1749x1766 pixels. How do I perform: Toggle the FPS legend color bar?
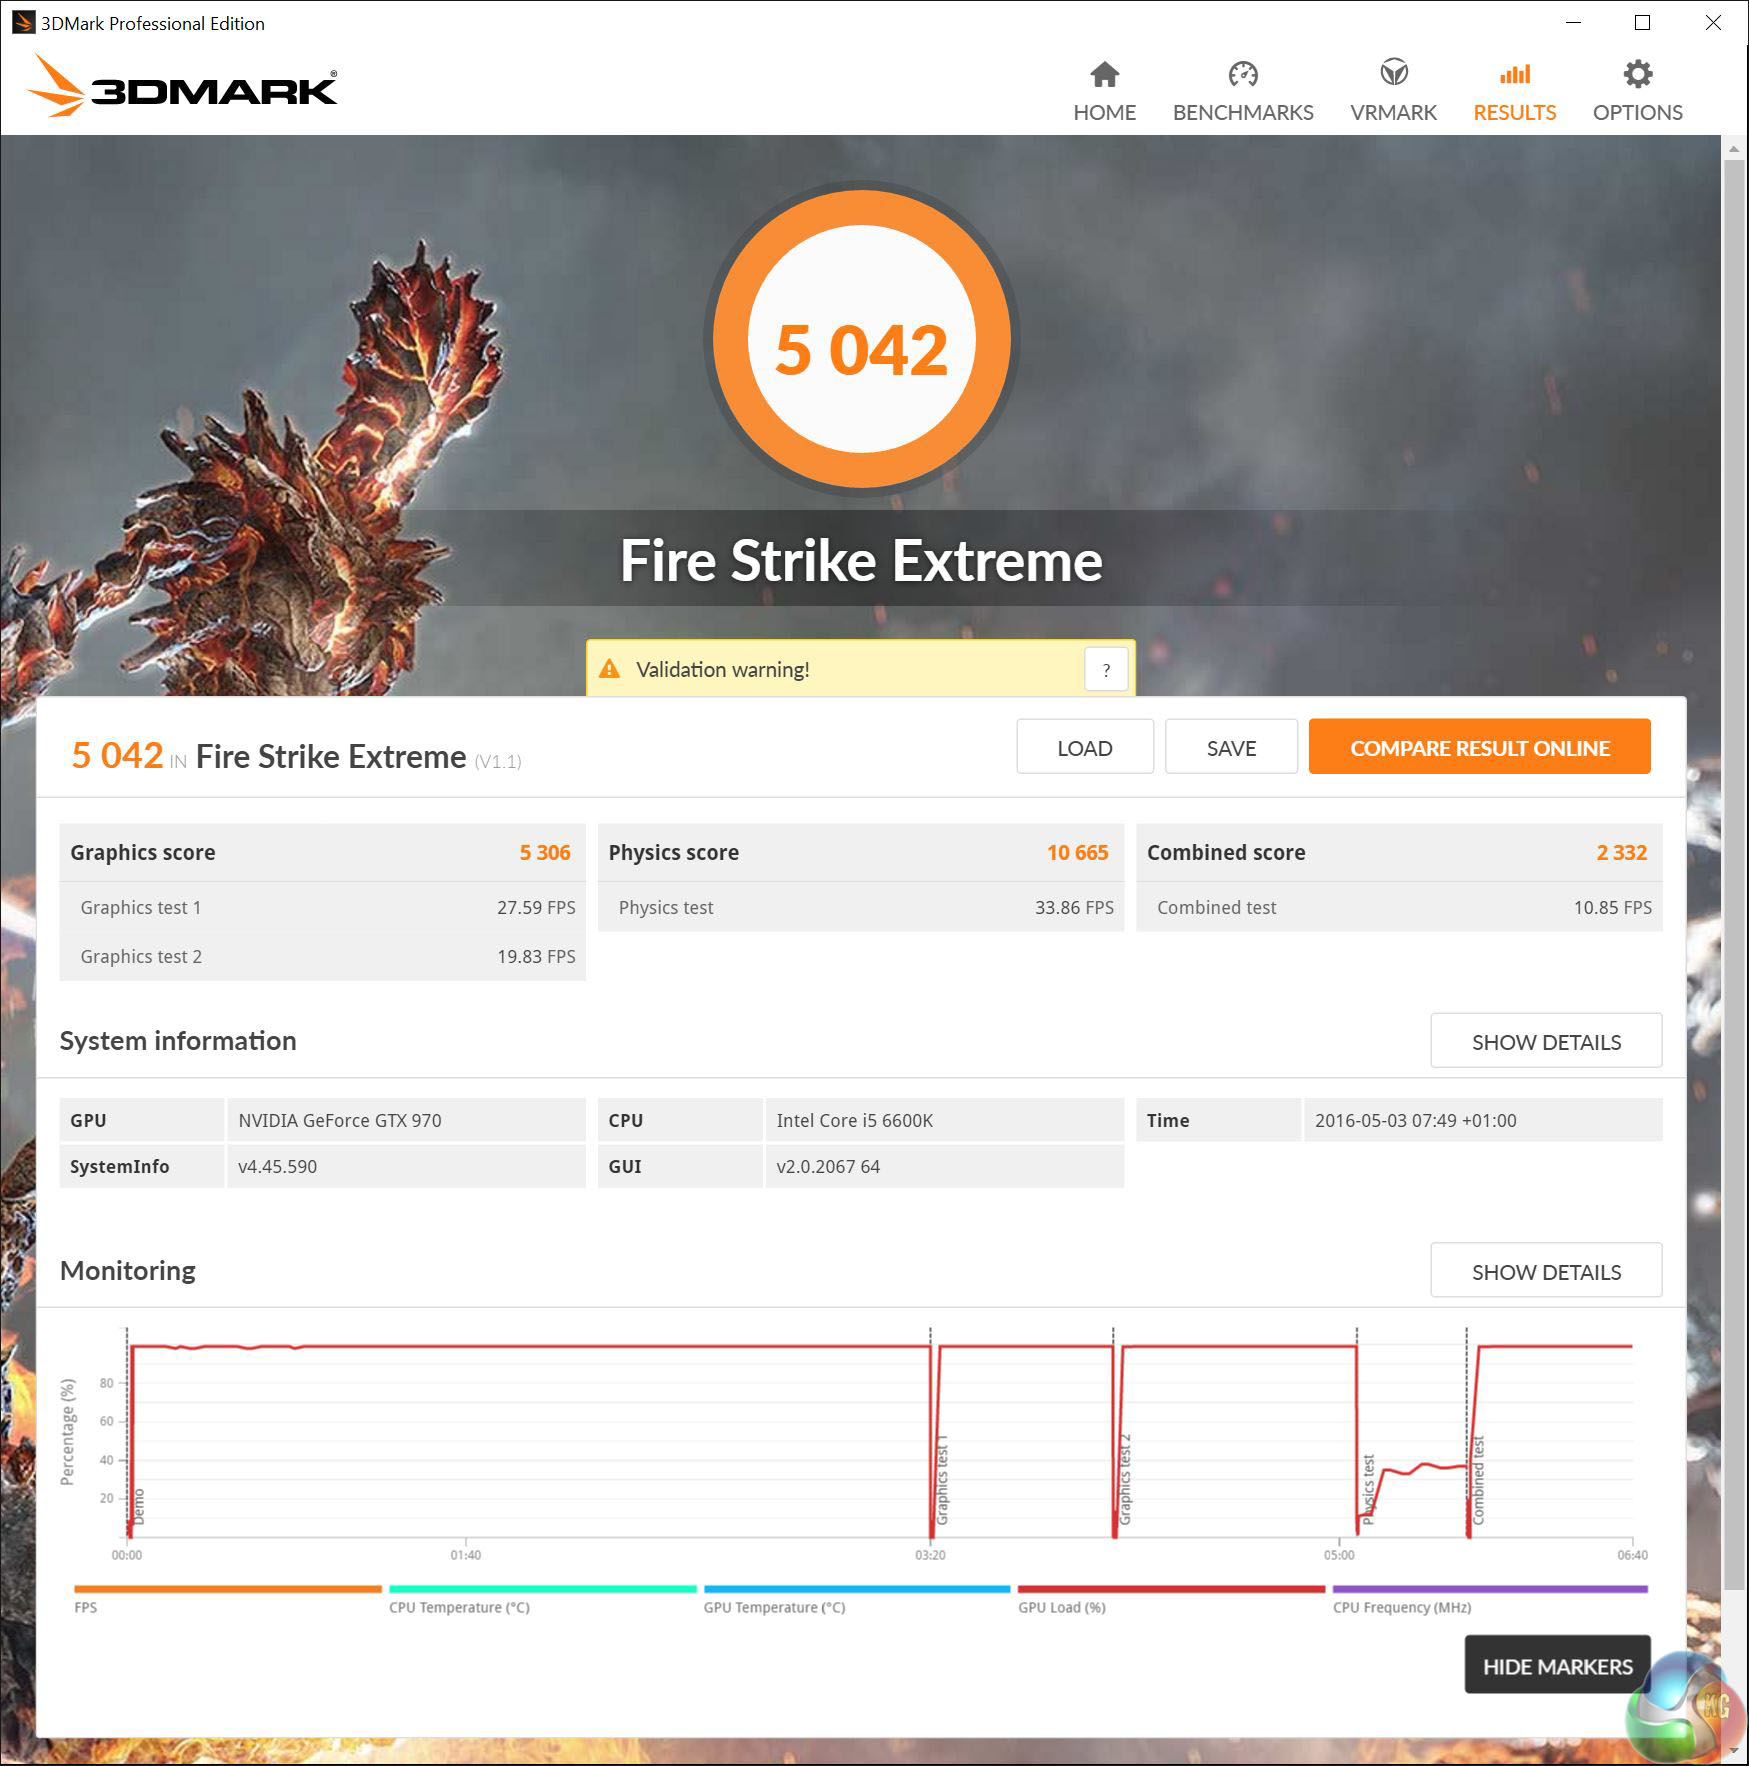[228, 1589]
